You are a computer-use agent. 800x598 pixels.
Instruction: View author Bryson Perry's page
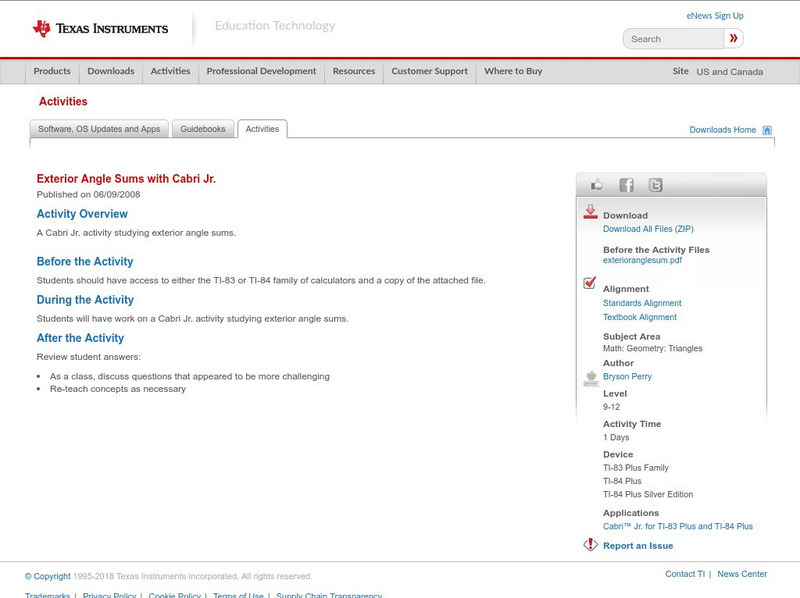tap(627, 377)
